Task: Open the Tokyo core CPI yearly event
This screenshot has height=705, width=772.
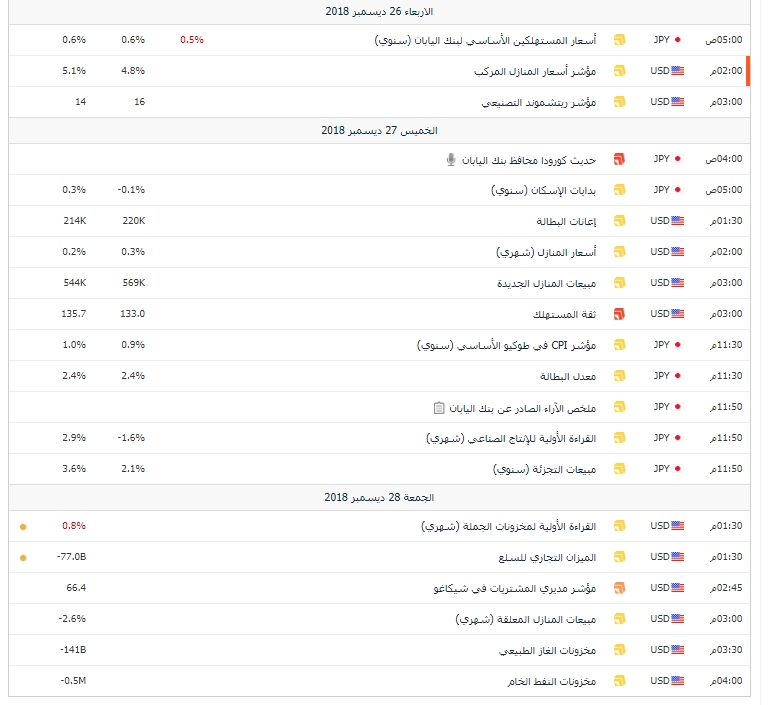Action: coord(507,346)
